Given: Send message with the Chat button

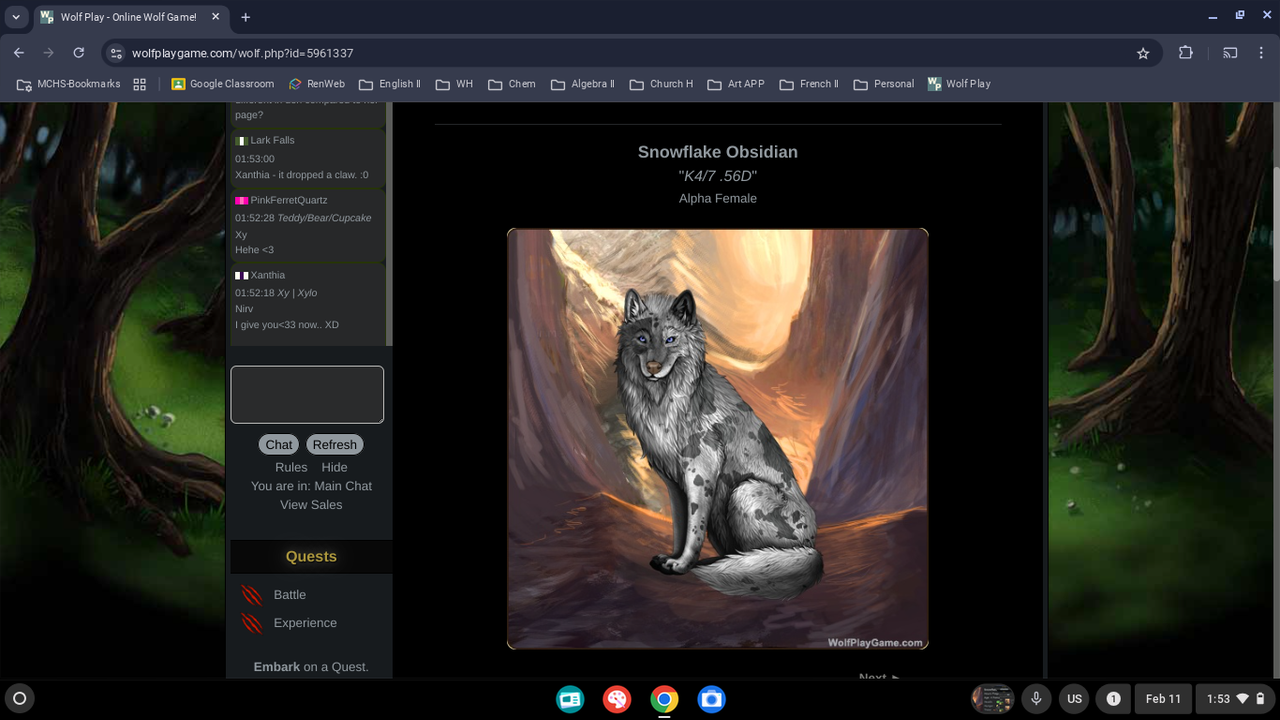Looking at the screenshot, I should pos(279,445).
